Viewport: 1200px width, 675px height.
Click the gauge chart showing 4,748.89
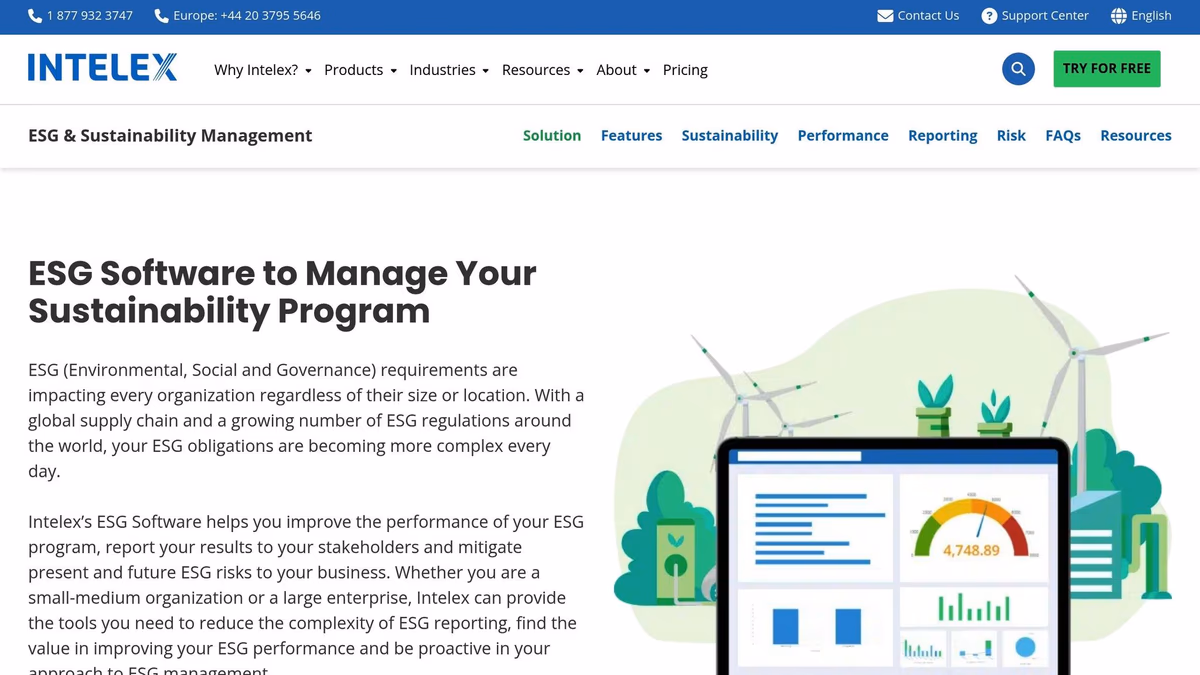972,527
